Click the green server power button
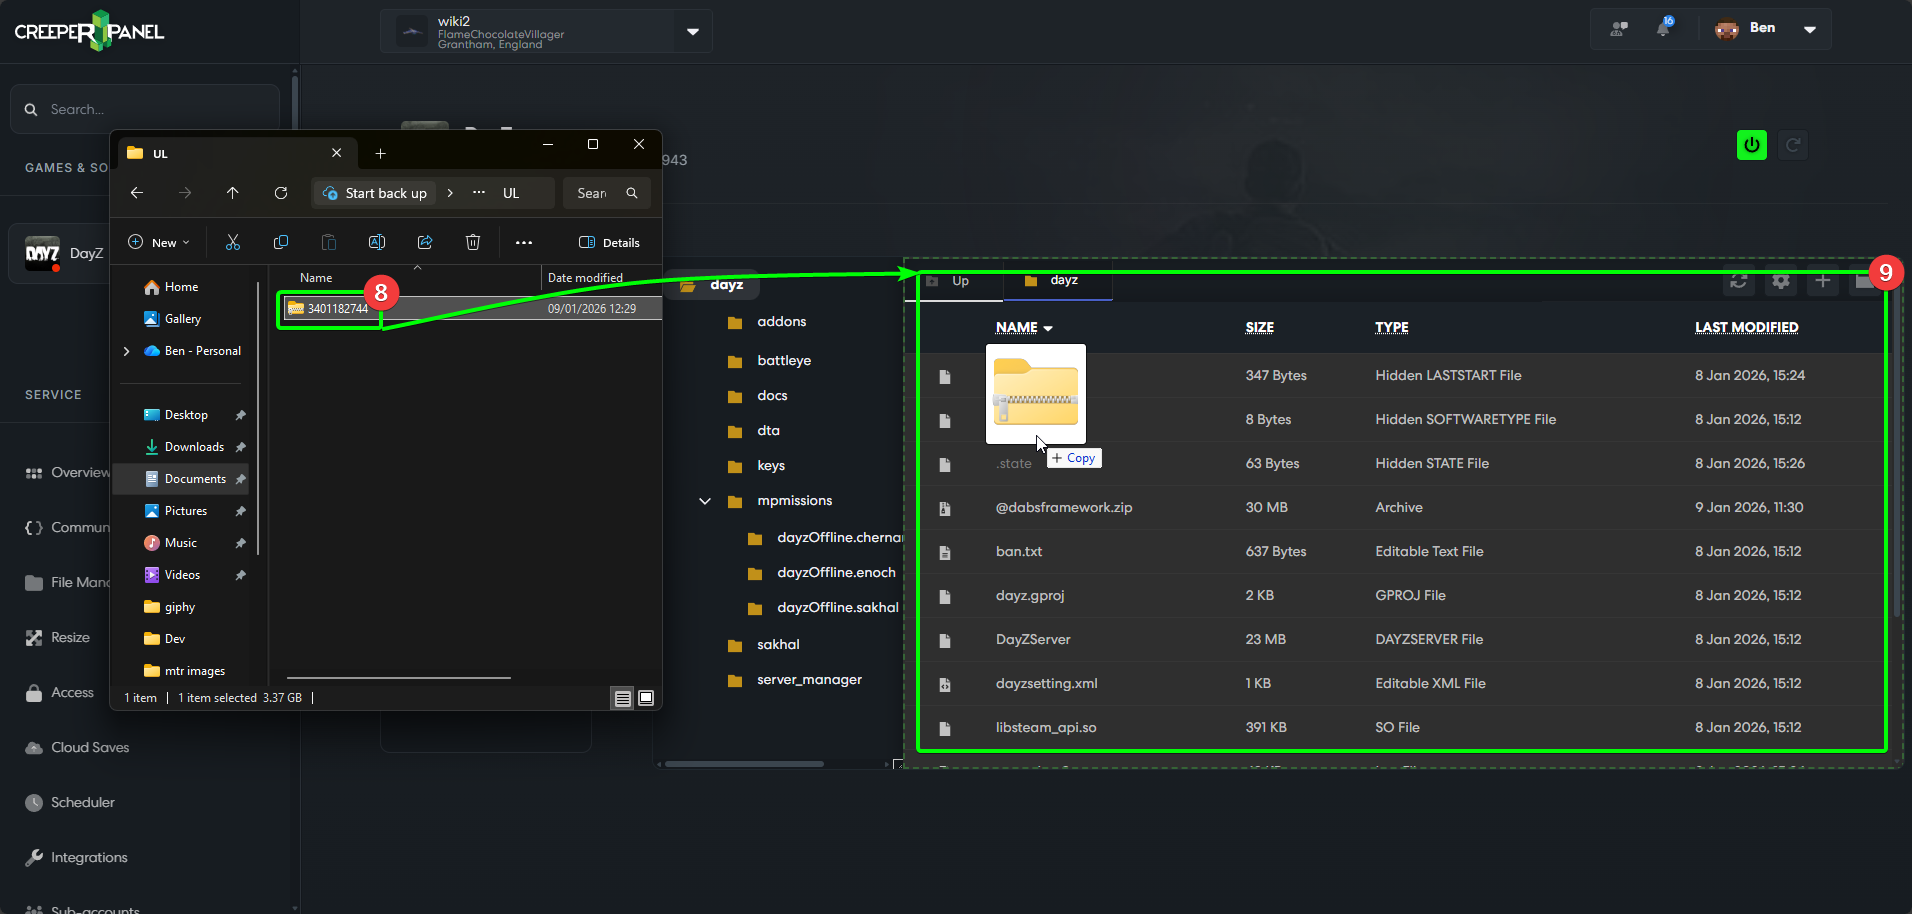The height and width of the screenshot is (914, 1912). [1751, 145]
